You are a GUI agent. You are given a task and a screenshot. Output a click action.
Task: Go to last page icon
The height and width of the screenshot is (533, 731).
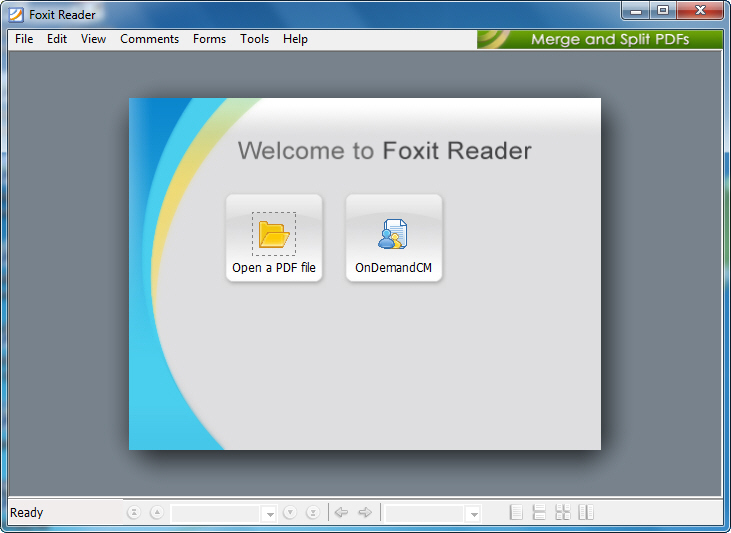(x=313, y=512)
